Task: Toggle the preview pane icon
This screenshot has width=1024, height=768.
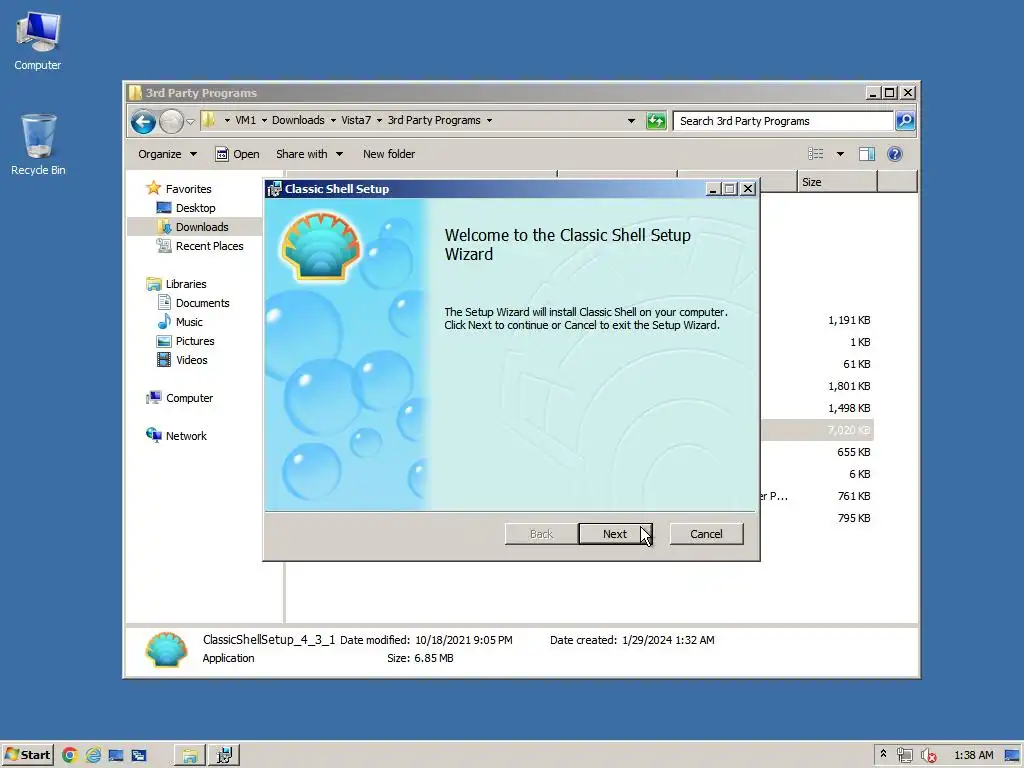Action: [867, 154]
